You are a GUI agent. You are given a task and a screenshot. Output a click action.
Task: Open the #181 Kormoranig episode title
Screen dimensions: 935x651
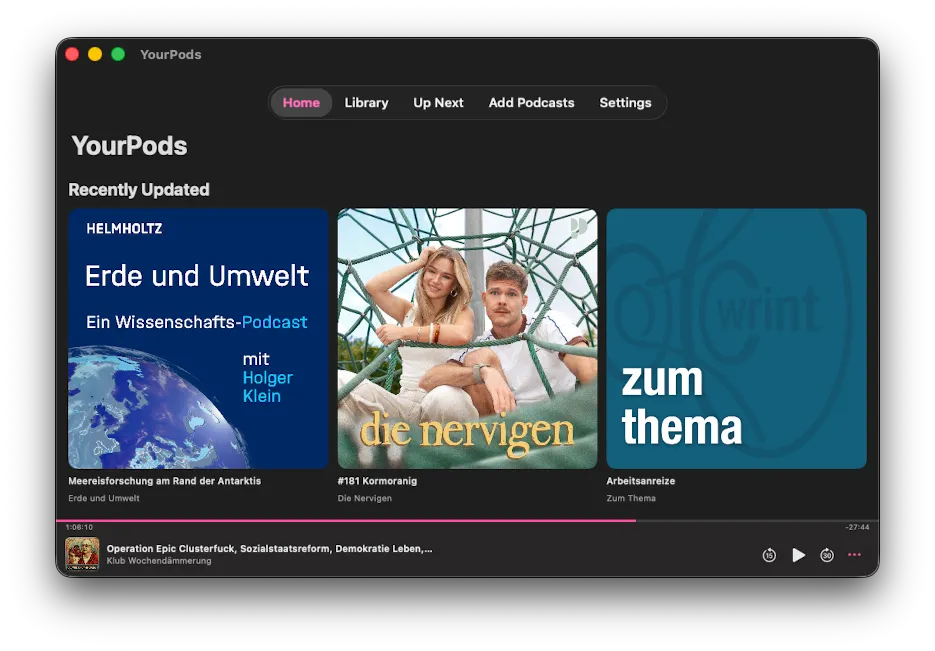coord(377,481)
